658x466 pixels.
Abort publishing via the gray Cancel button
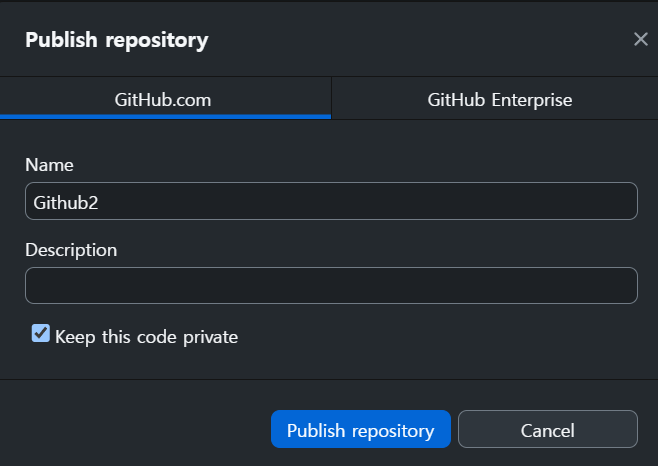(x=547, y=430)
